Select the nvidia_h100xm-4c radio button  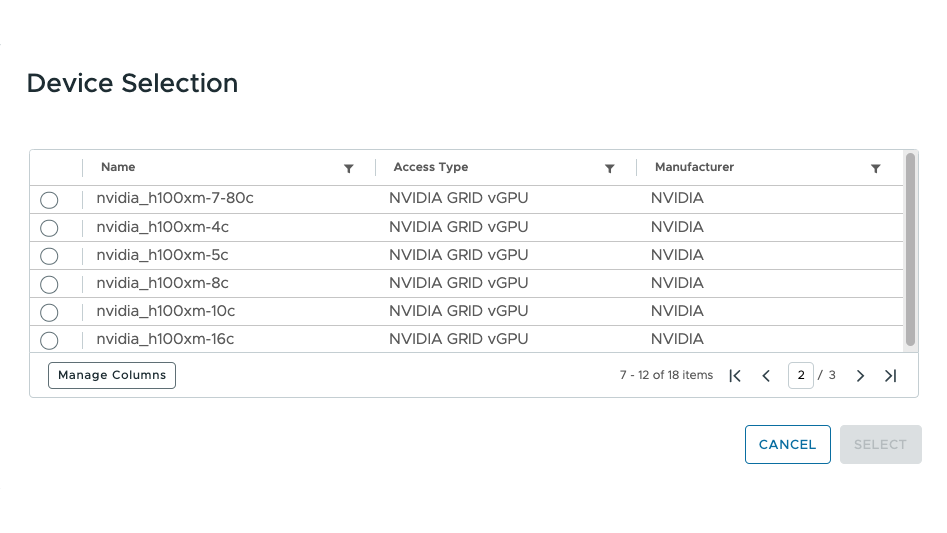coord(49,228)
